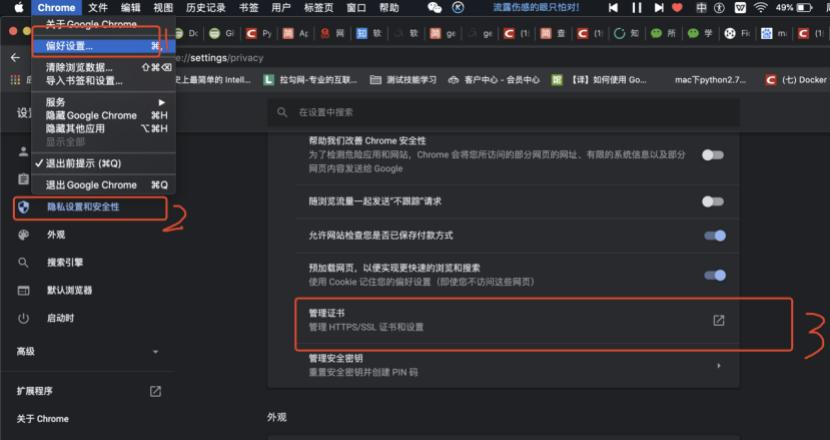Image resolution: width=830 pixels, height=440 pixels.
Task: Open the 帮助 menu
Action: (389, 7)
